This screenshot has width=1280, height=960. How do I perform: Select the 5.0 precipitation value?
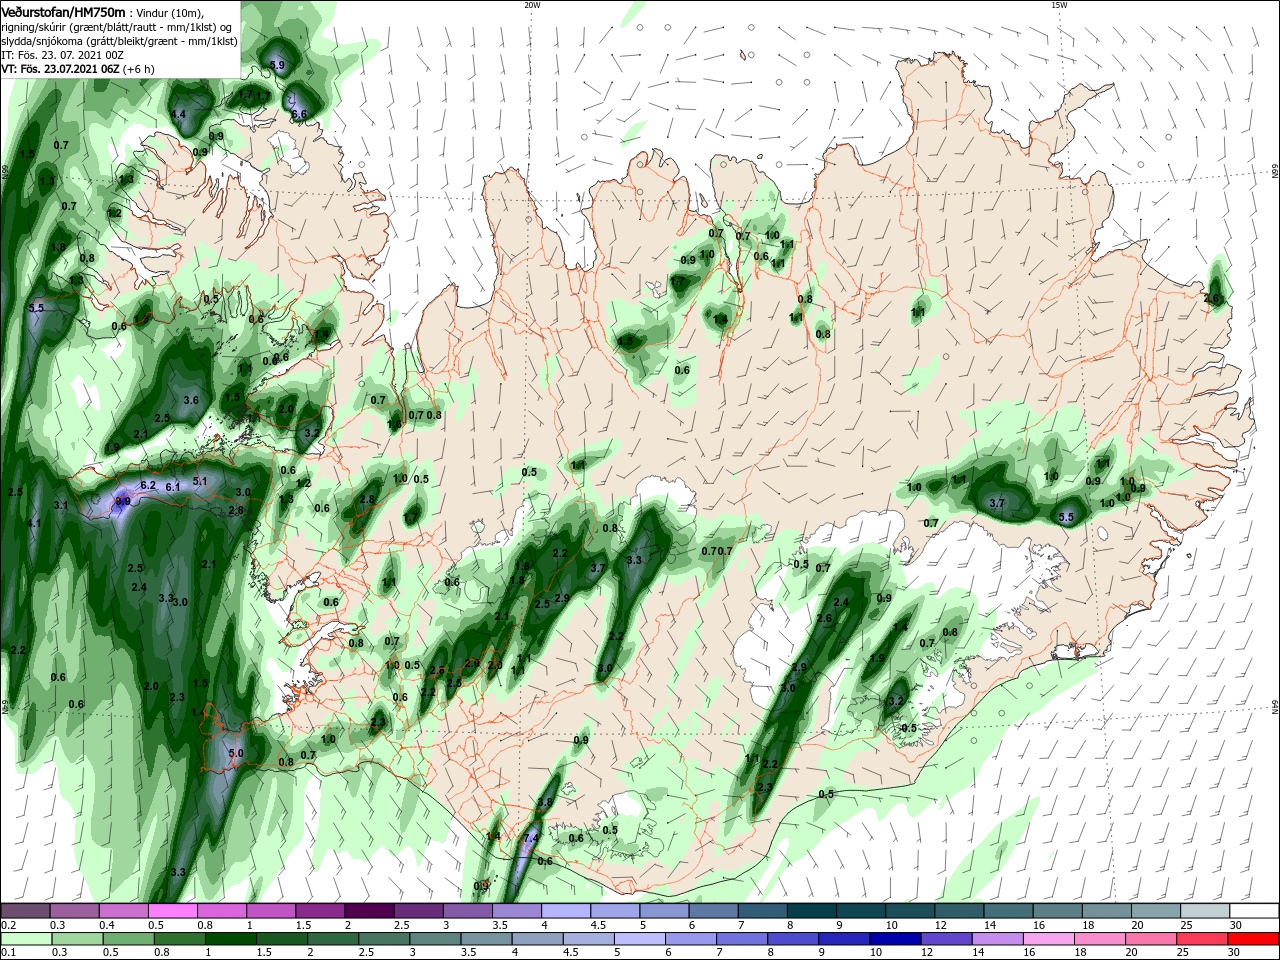tap(236, 753)
